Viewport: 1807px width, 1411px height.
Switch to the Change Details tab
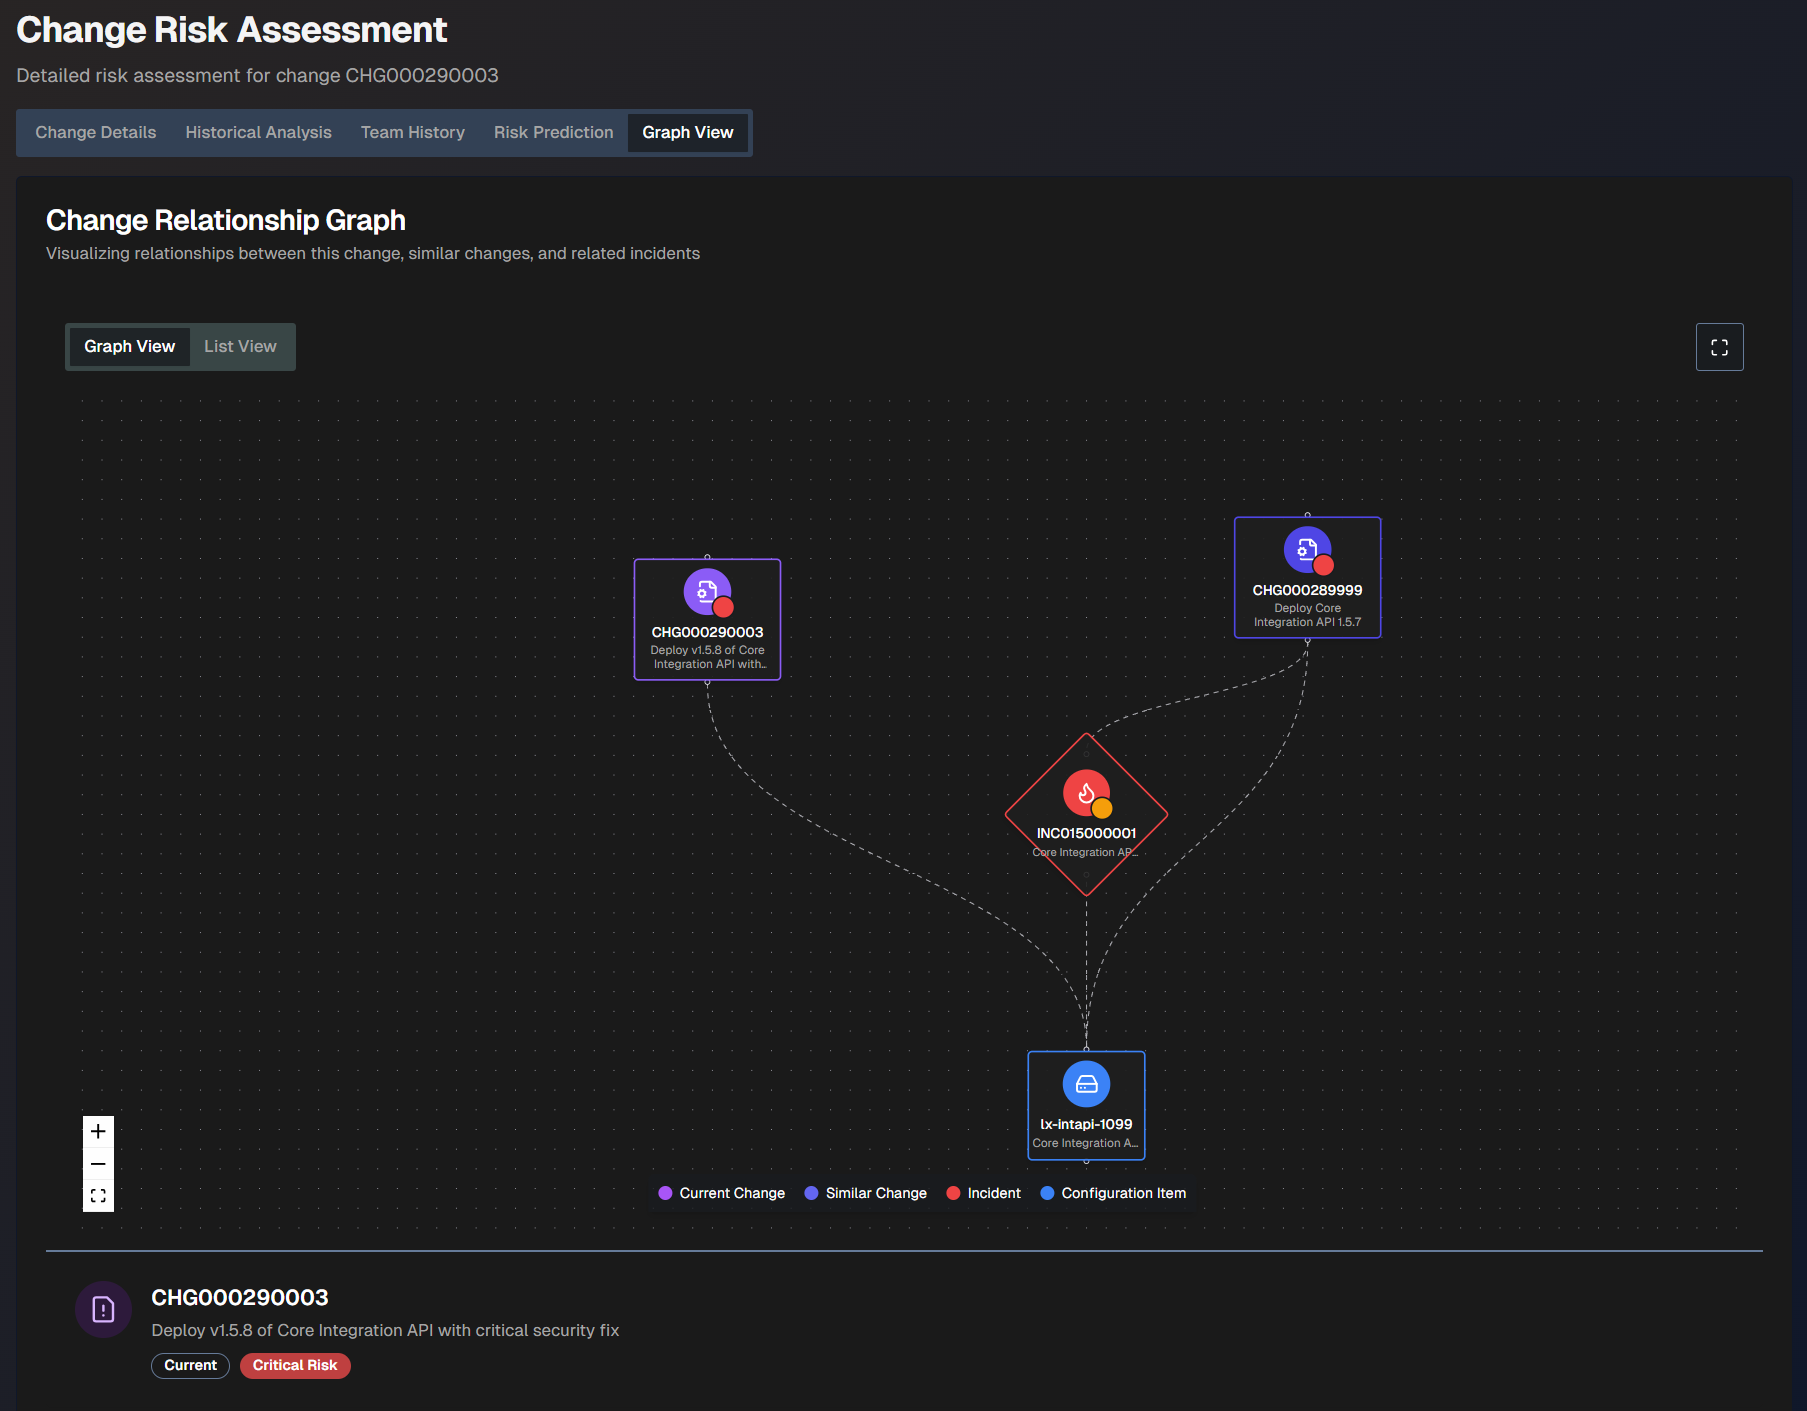coord(95,132)
